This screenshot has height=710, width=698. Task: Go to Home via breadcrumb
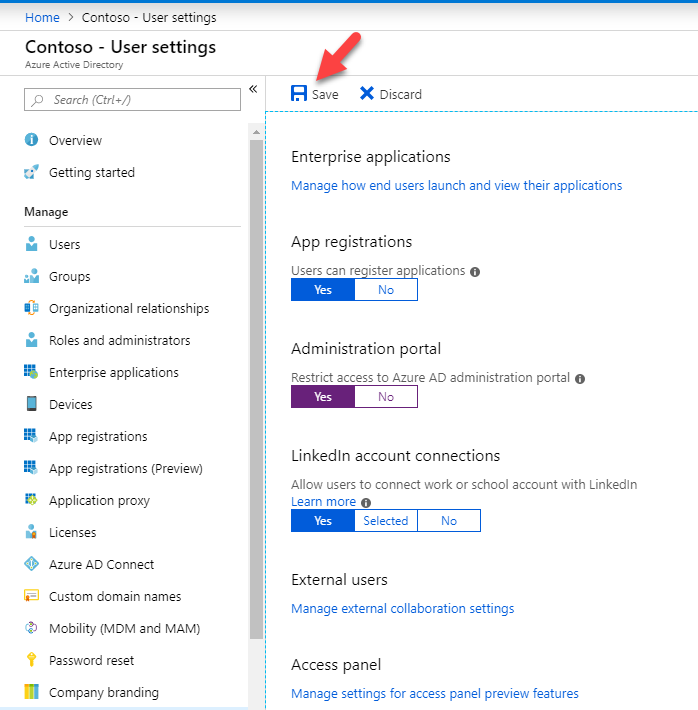coord(42,17)
